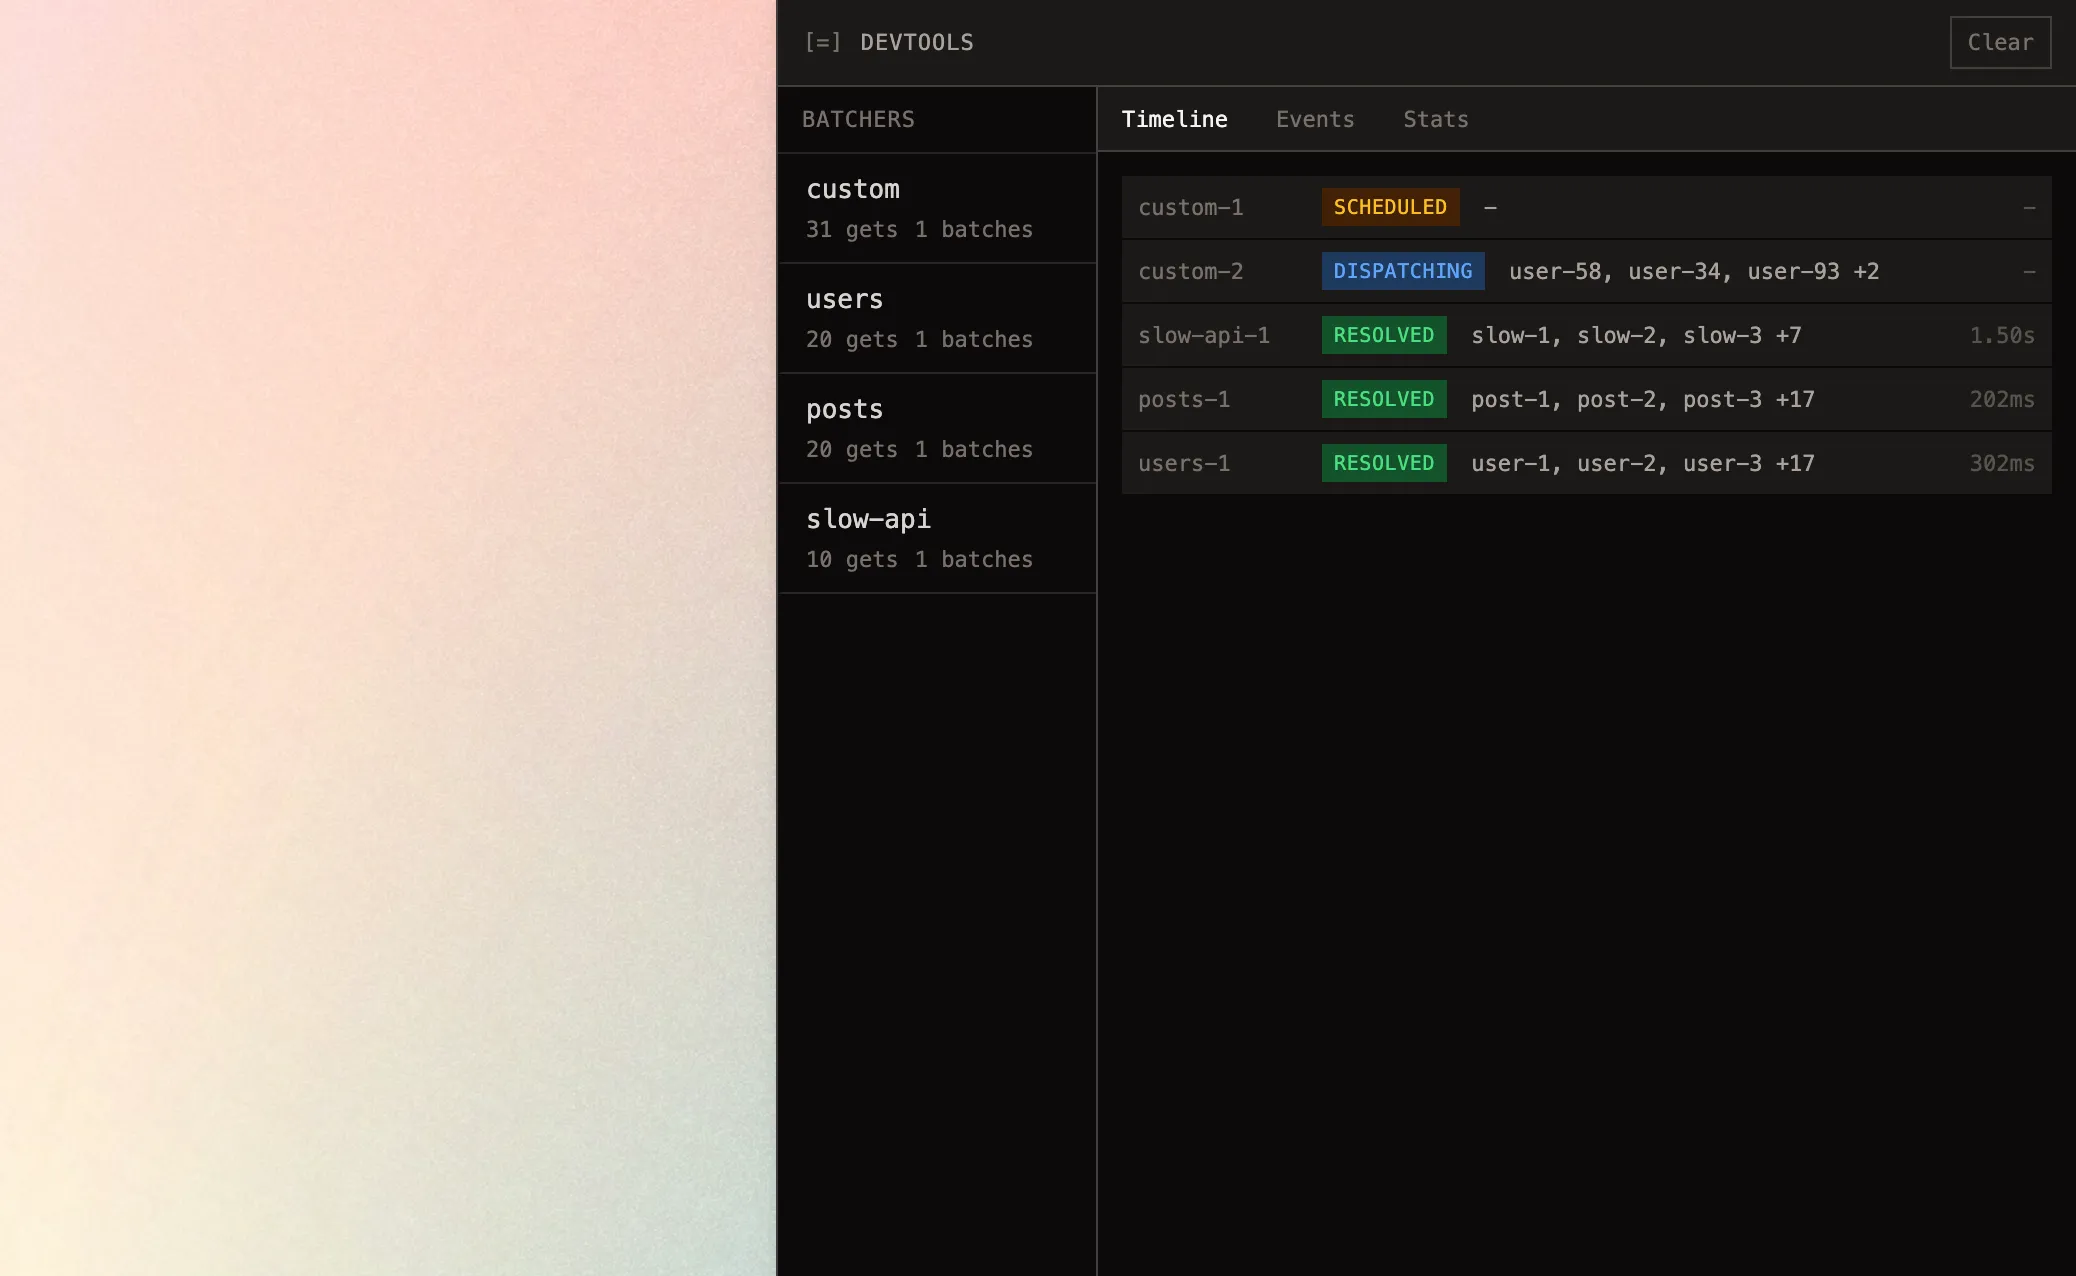The height and width of the screenshot is (1276, 2076).
Task: Open the custom-1 timeline row
Action: [1586, 207]
